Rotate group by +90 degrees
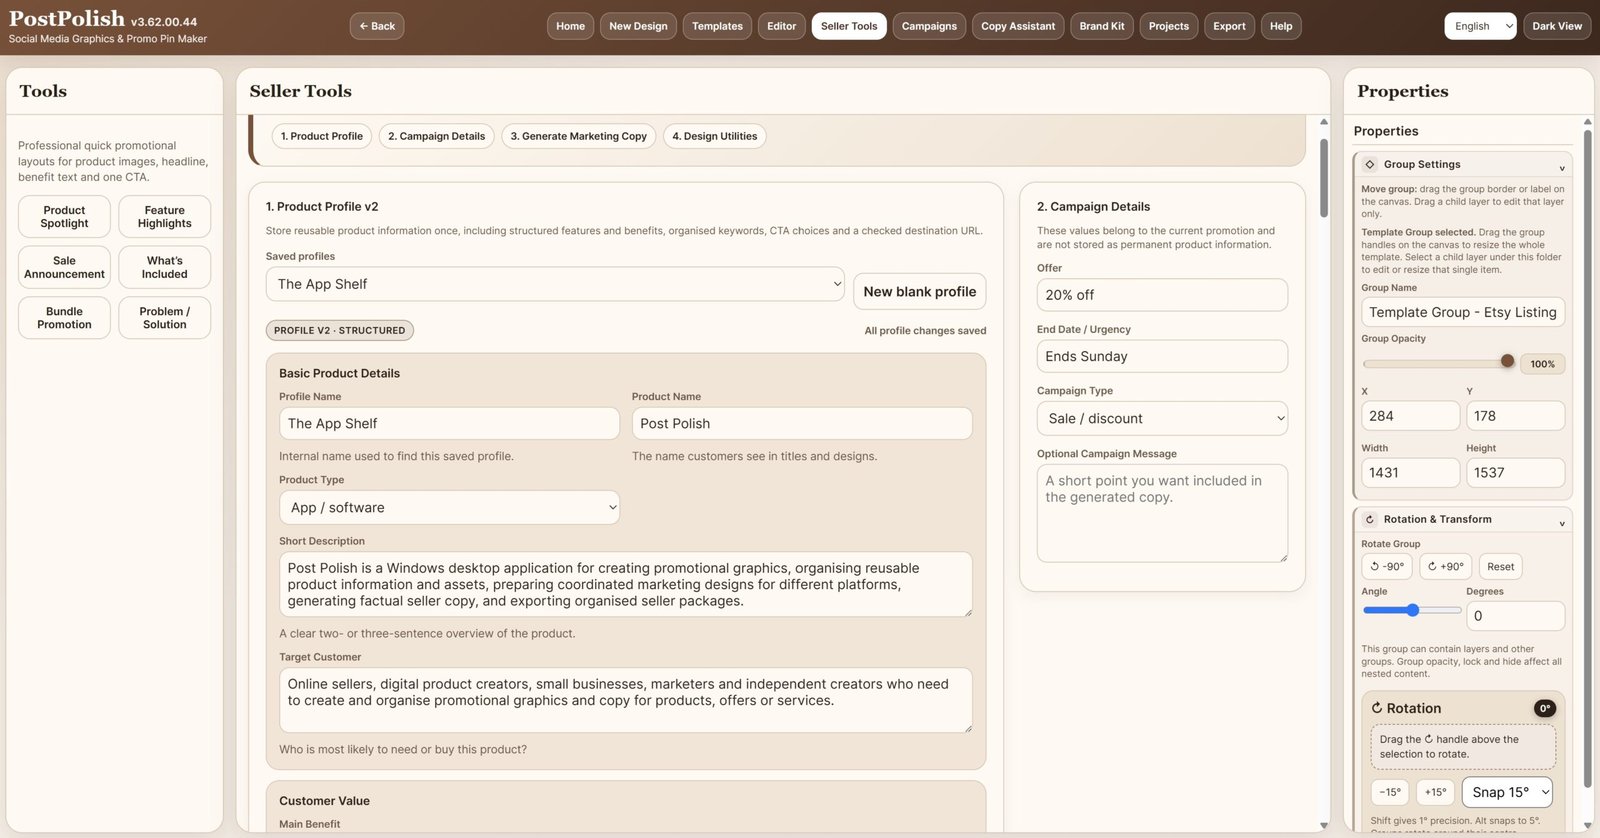Image resolution: width=1600 pixels, height=838 pixels. (1445, 566)
